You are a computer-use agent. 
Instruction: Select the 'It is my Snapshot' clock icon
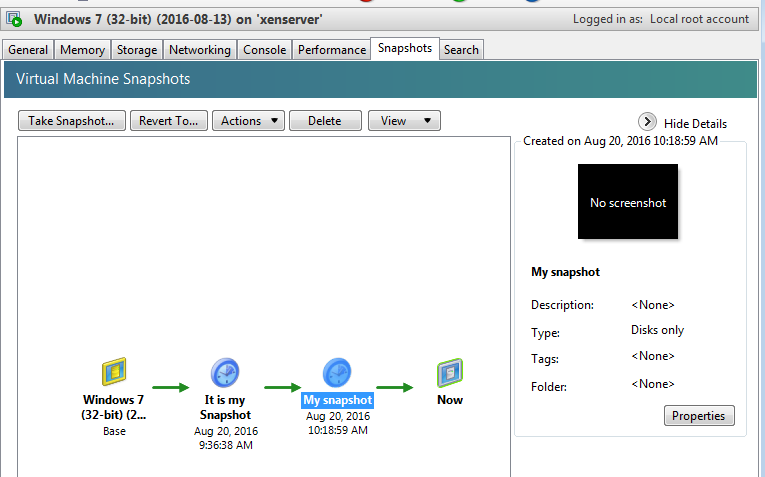(225, 373)
